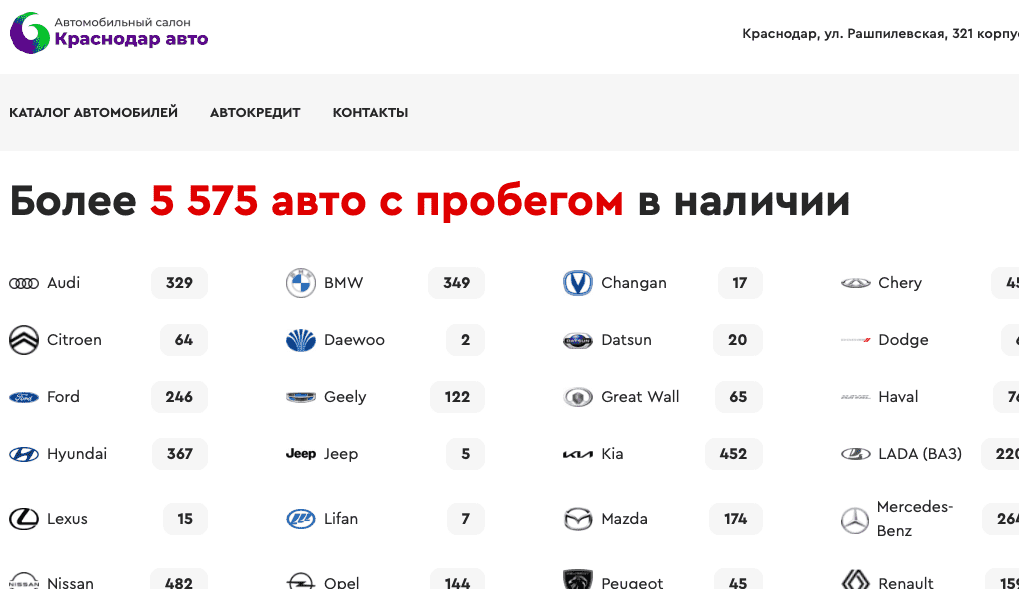The height and width of the screenshot is (589, 1019).
Task: Click the Mazda emblem icon
Action: point(578,520)
